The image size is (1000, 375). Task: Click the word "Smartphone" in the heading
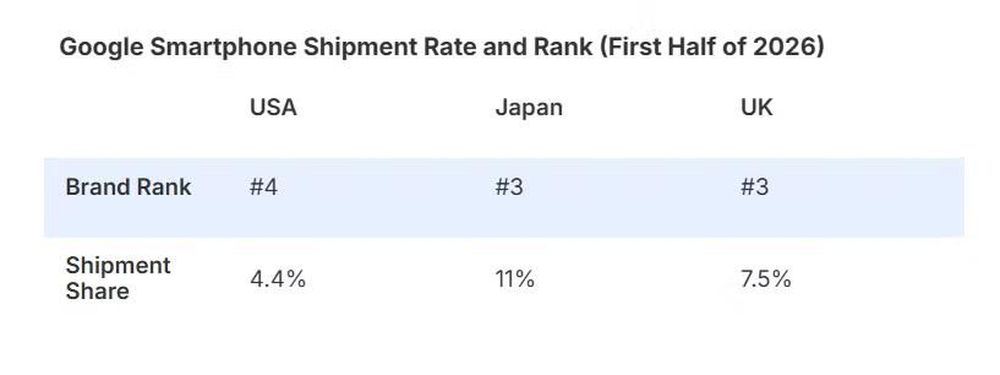(223, 48)
